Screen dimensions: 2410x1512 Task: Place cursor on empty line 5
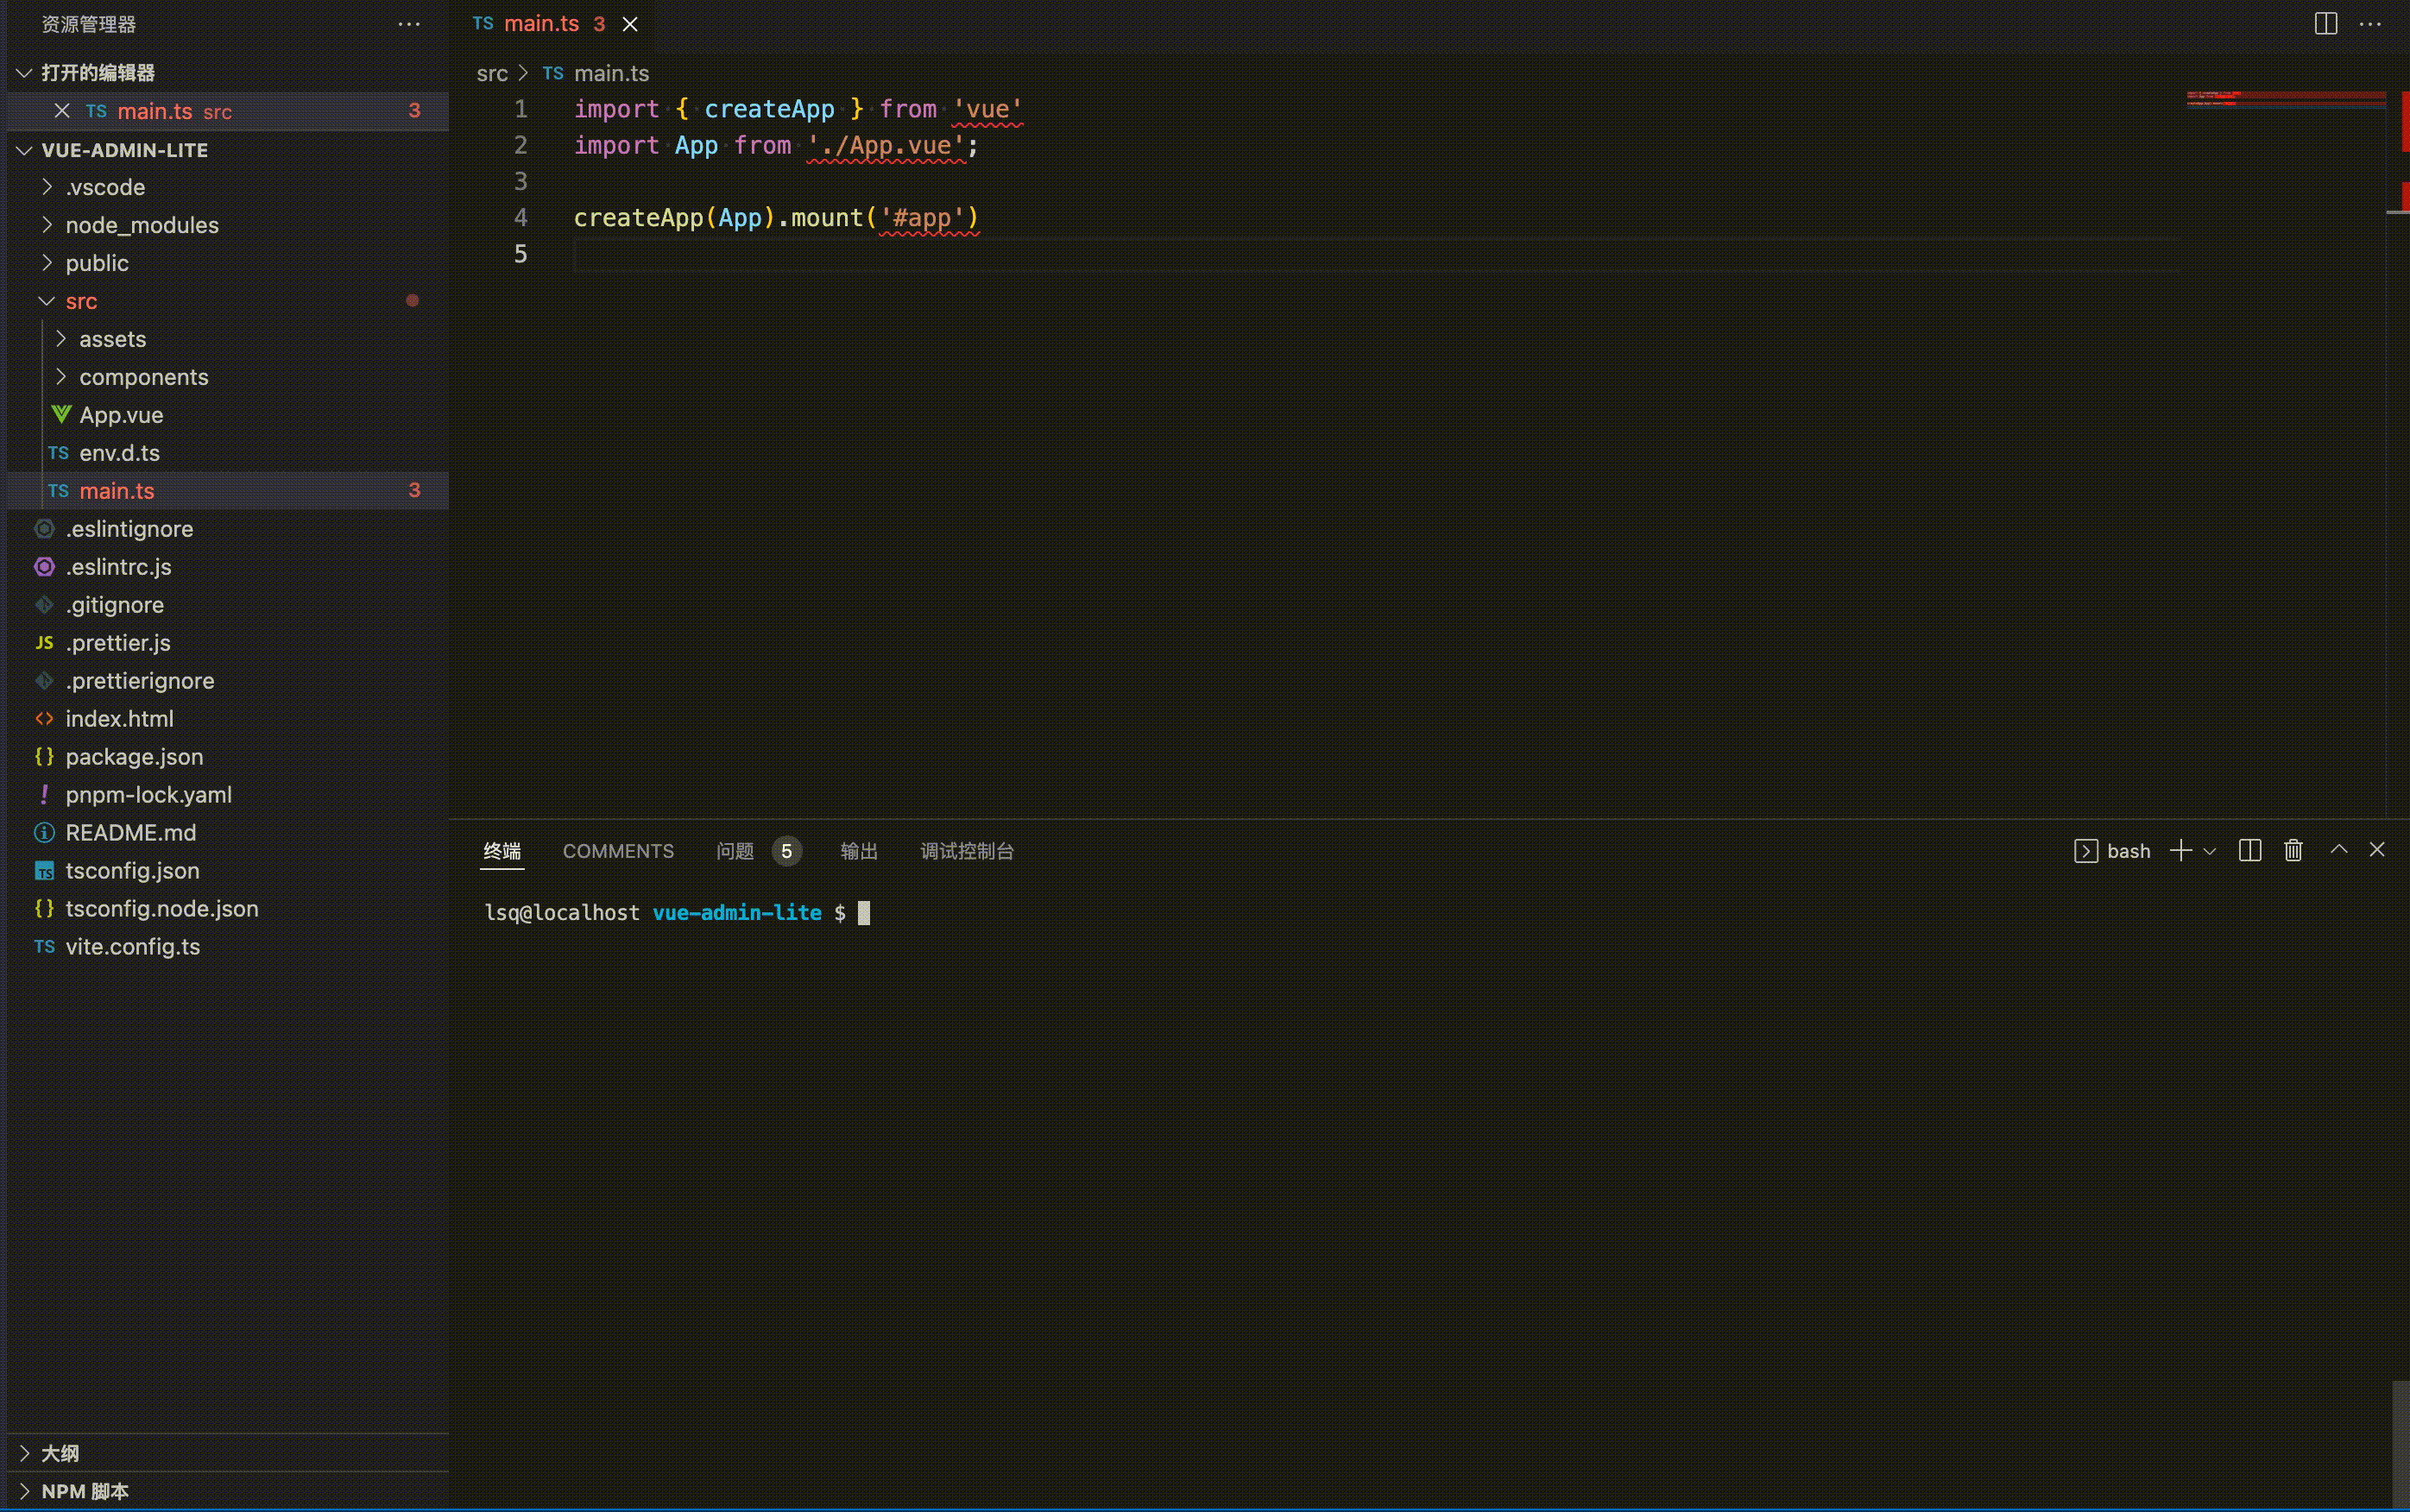[1376, 254]
